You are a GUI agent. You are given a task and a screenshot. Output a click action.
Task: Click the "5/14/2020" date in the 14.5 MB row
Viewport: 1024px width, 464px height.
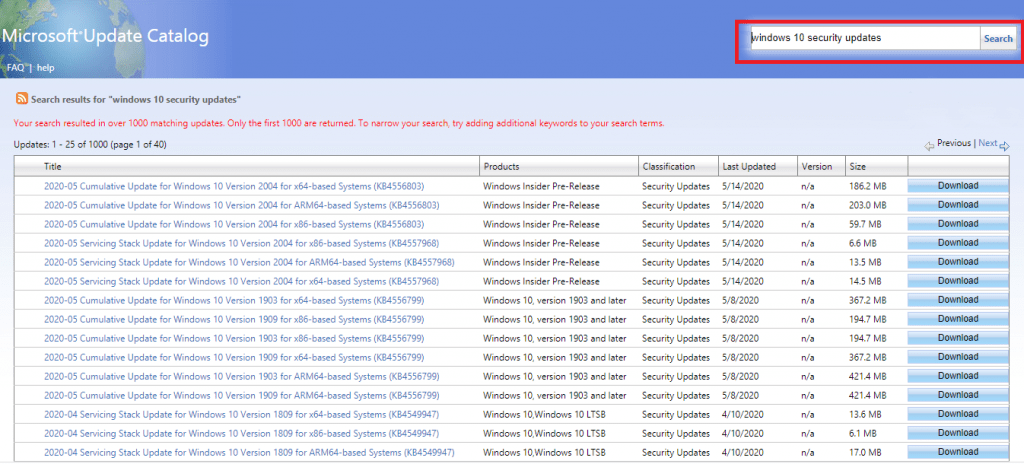pos(743,281)
